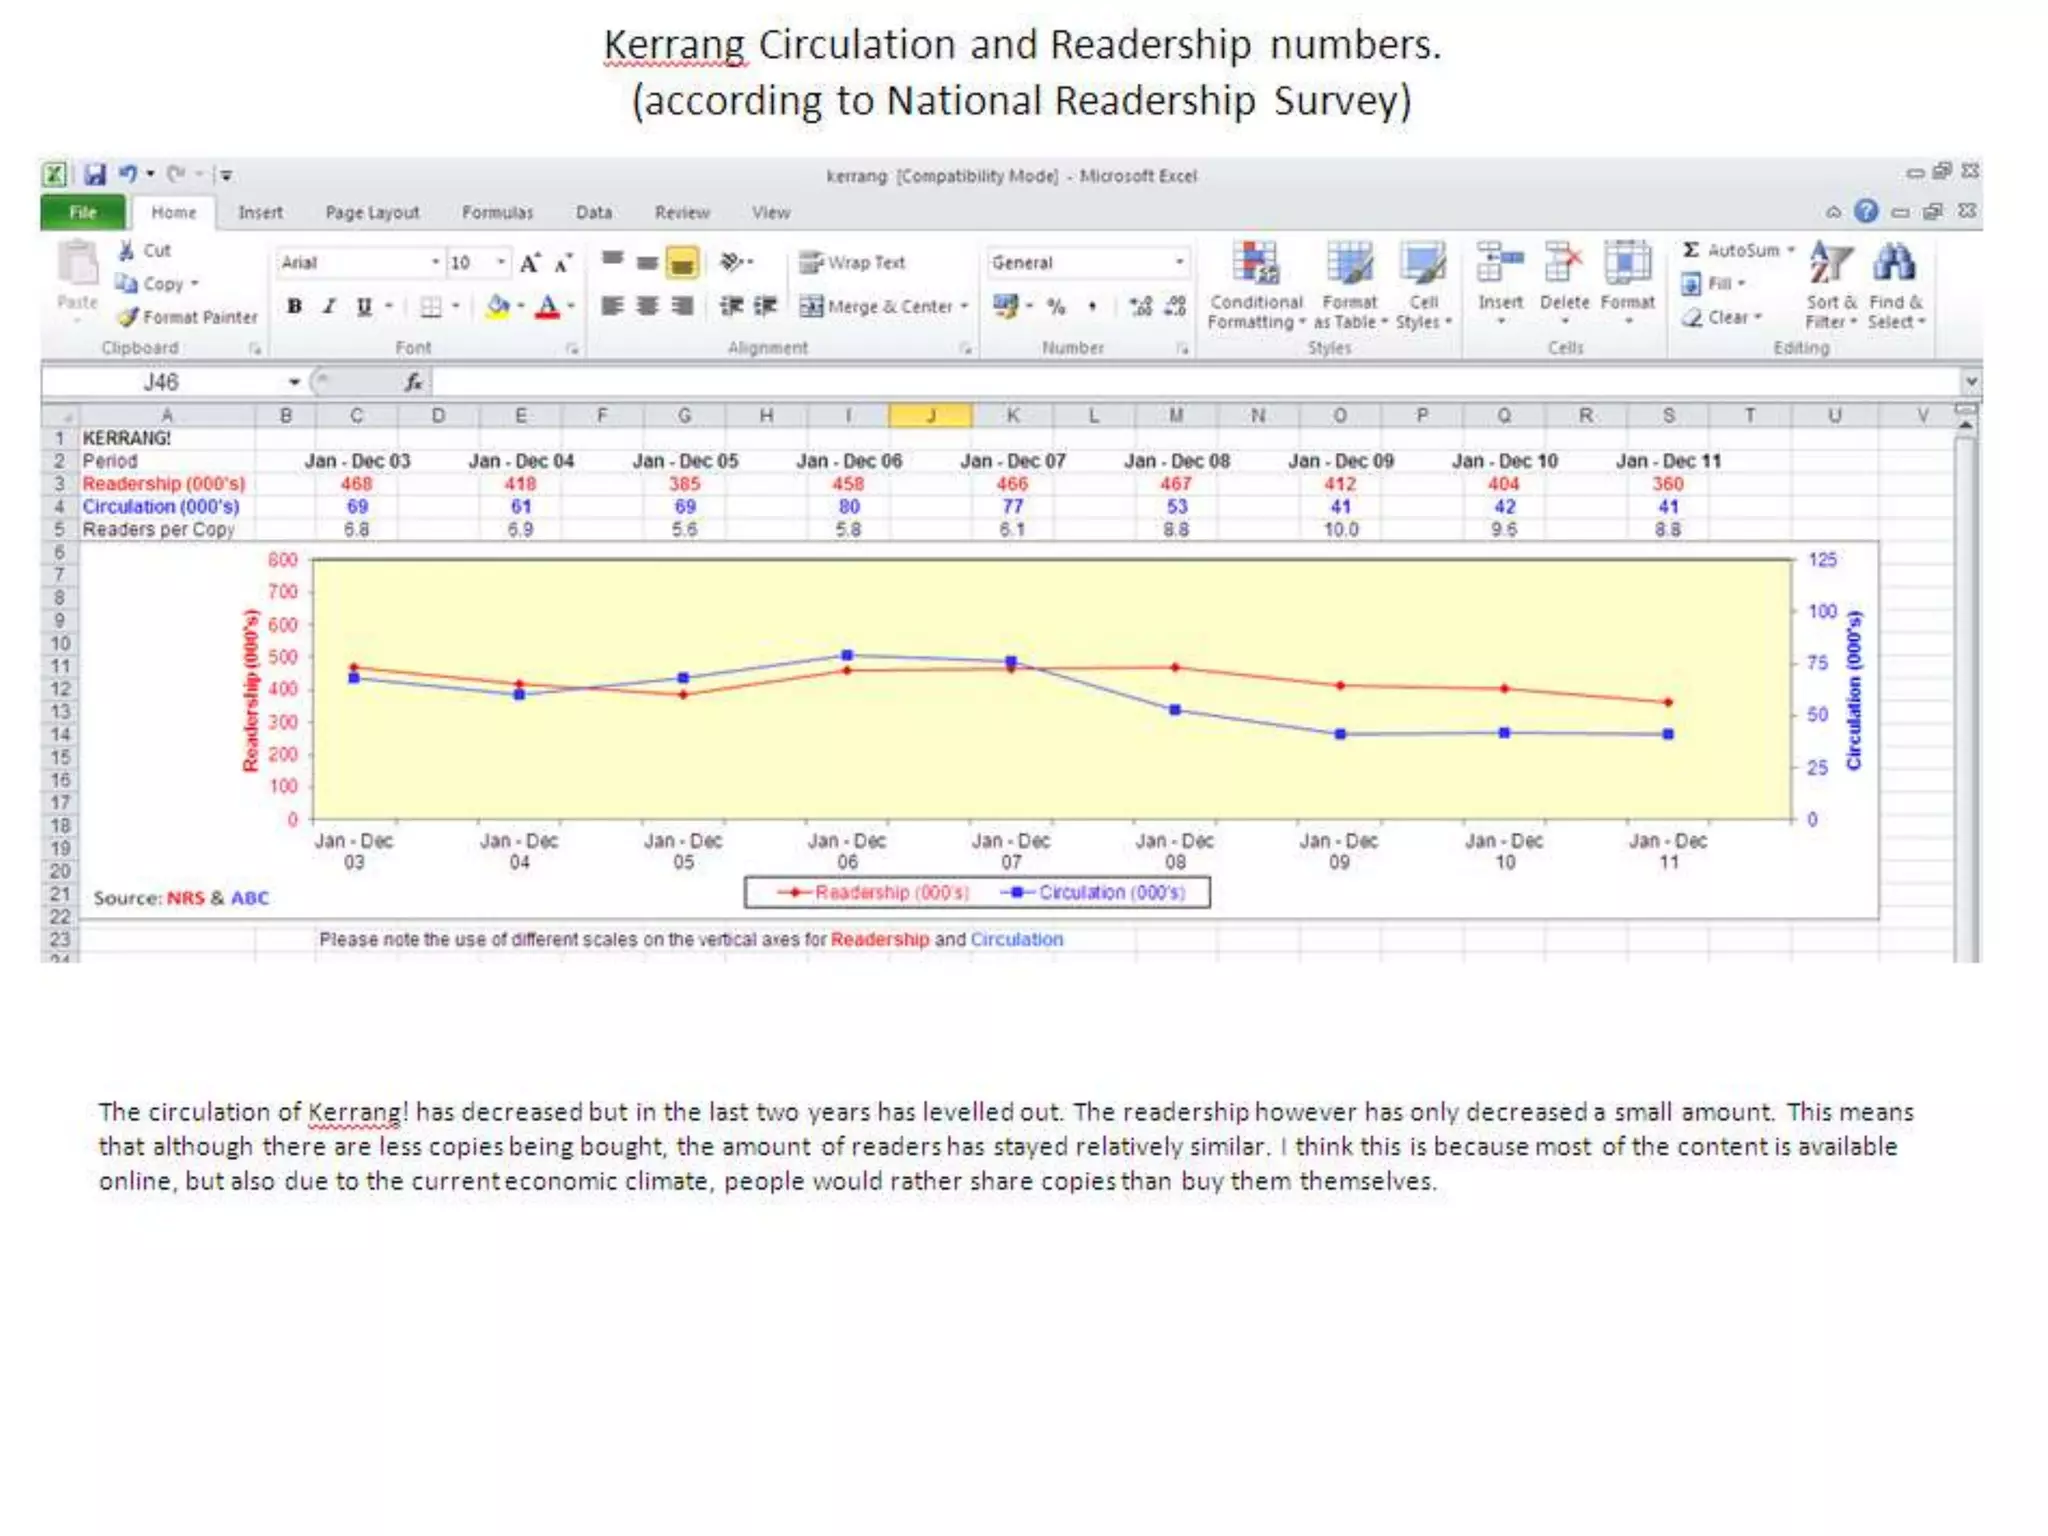Toggle Wrap Text option

coord(853,263)
